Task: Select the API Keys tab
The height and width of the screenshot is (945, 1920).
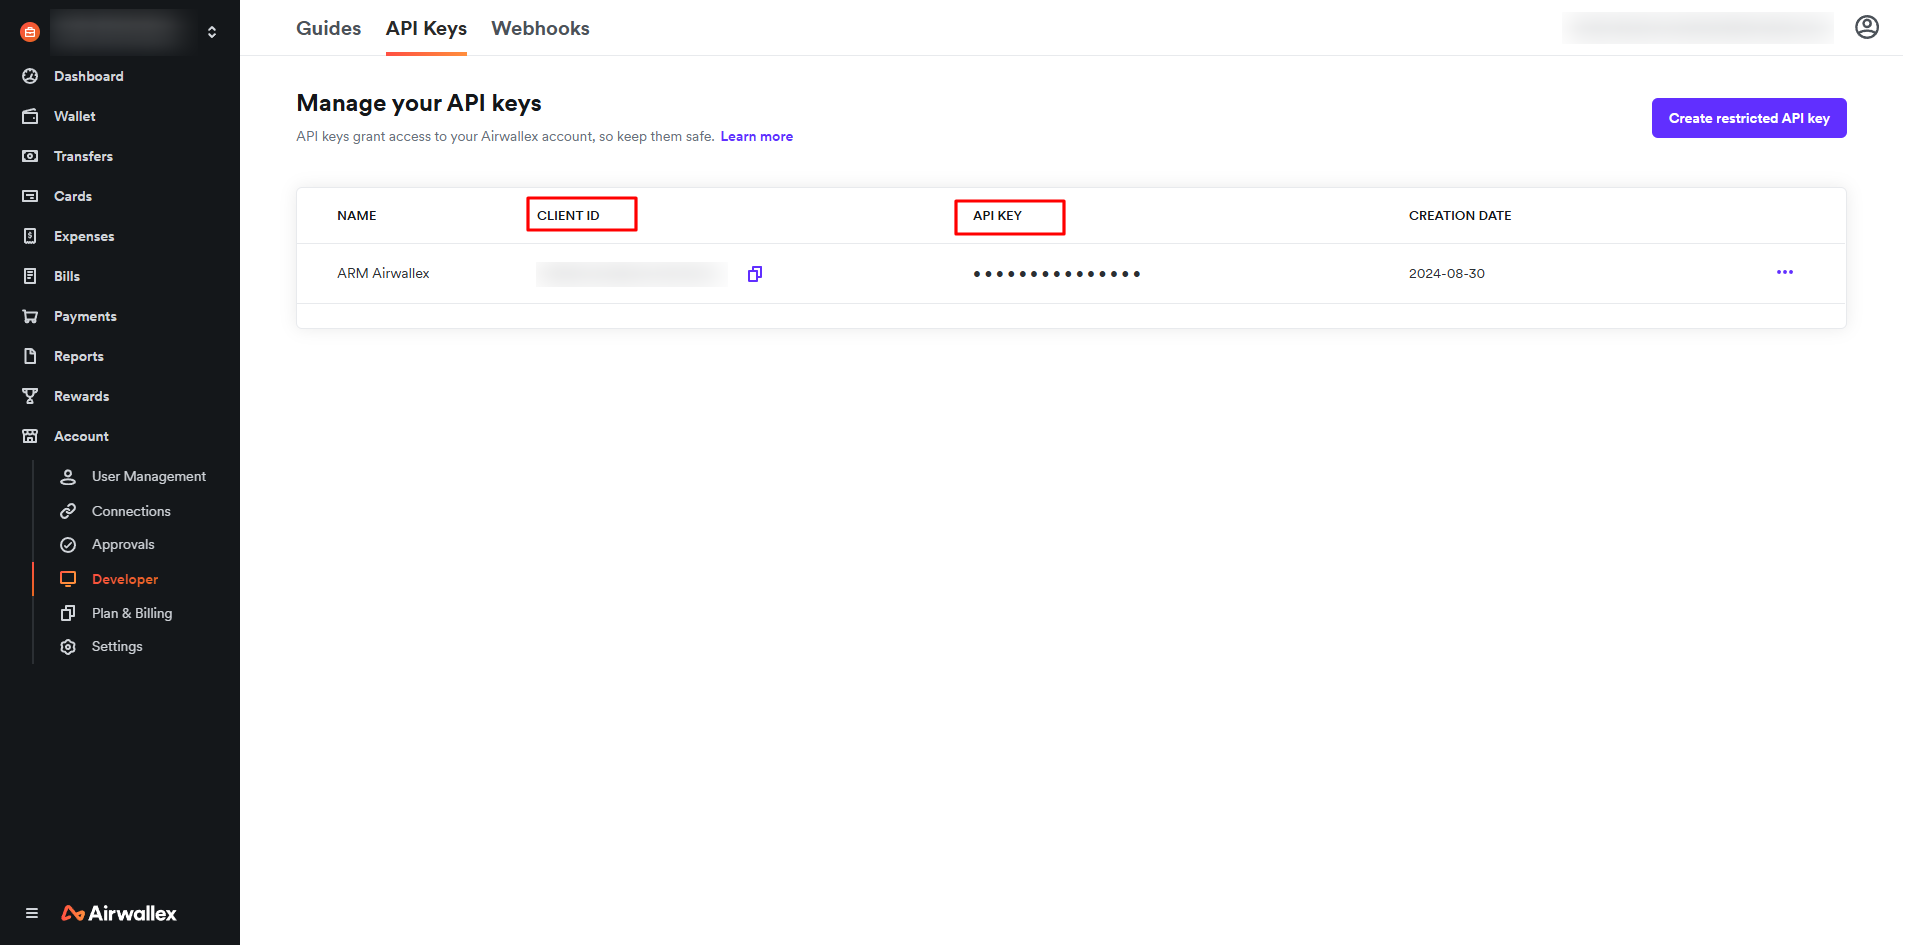Action: click(426, 28)
